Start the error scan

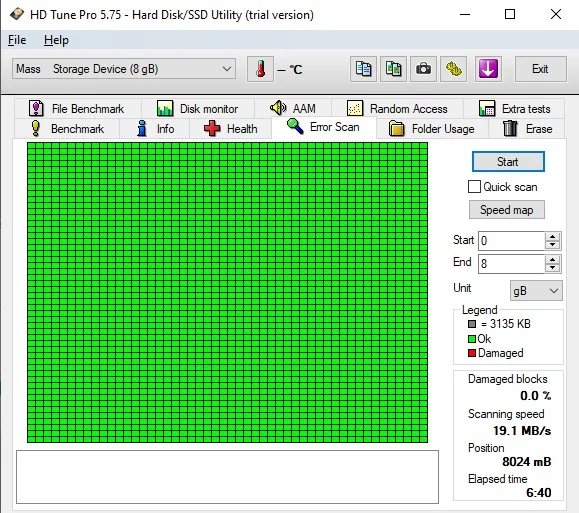click(508, 162)
